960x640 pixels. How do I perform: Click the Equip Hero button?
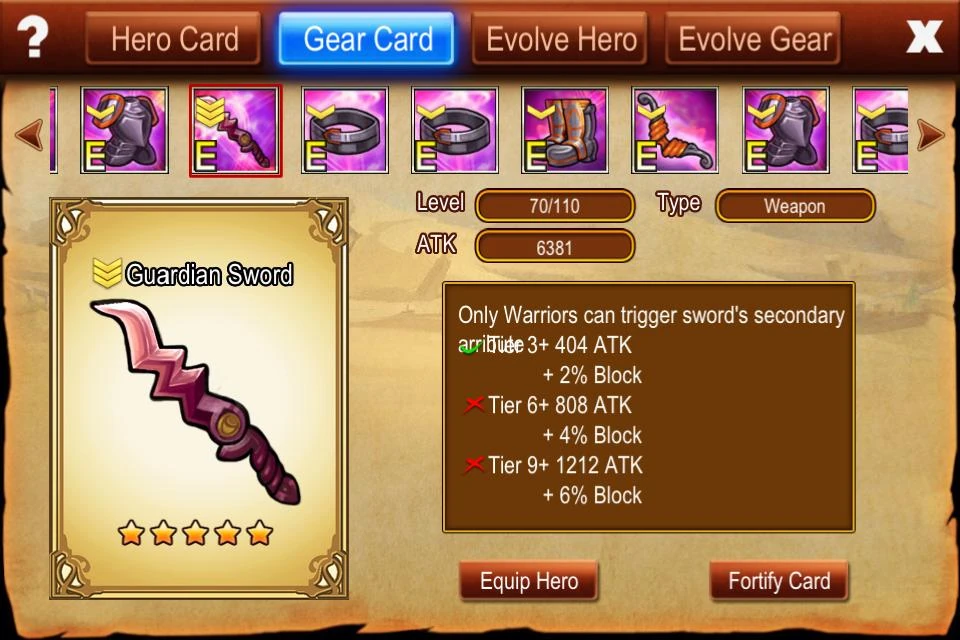coord(528,580)
